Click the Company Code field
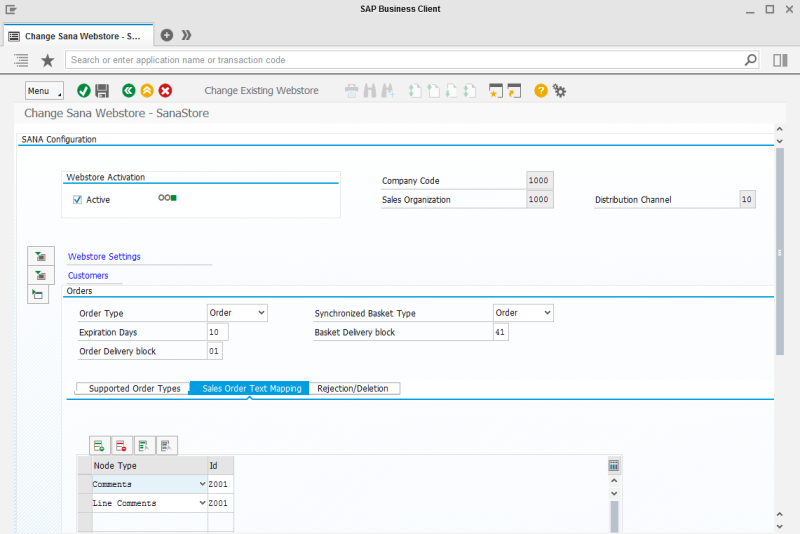 pos(539,180)
